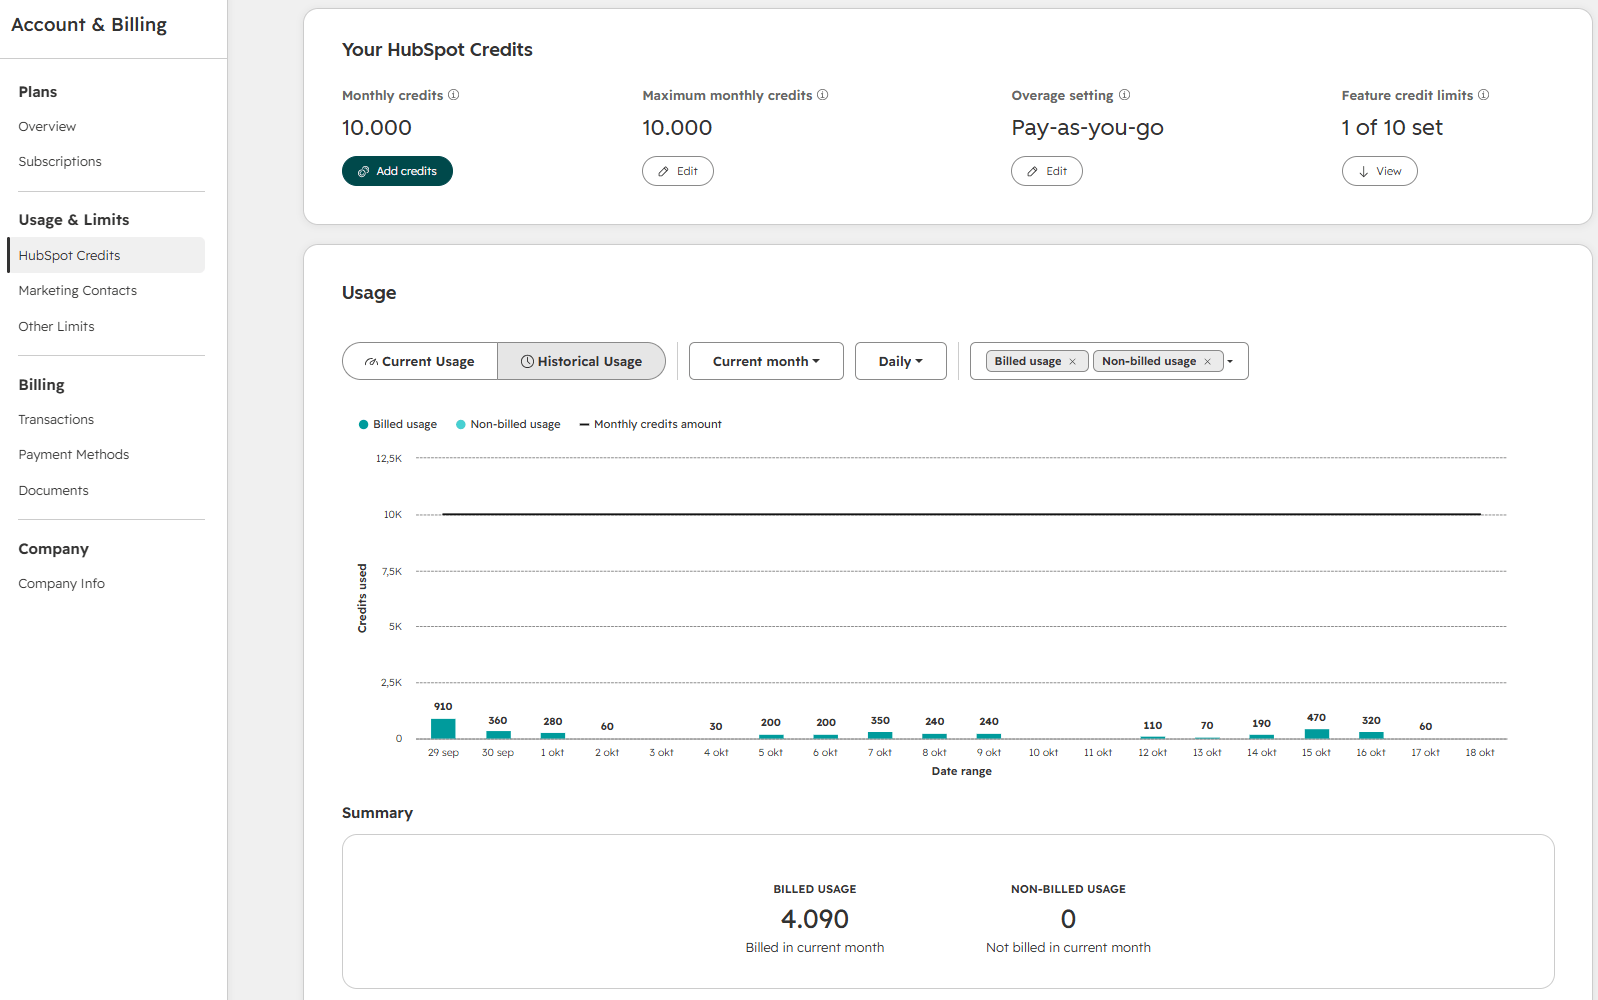The width and height of the screenshot is (1598, 1000).
Task: Open the Overage setting info tooltip icon
Action: pyautogui.click(x=1125, y=95)
